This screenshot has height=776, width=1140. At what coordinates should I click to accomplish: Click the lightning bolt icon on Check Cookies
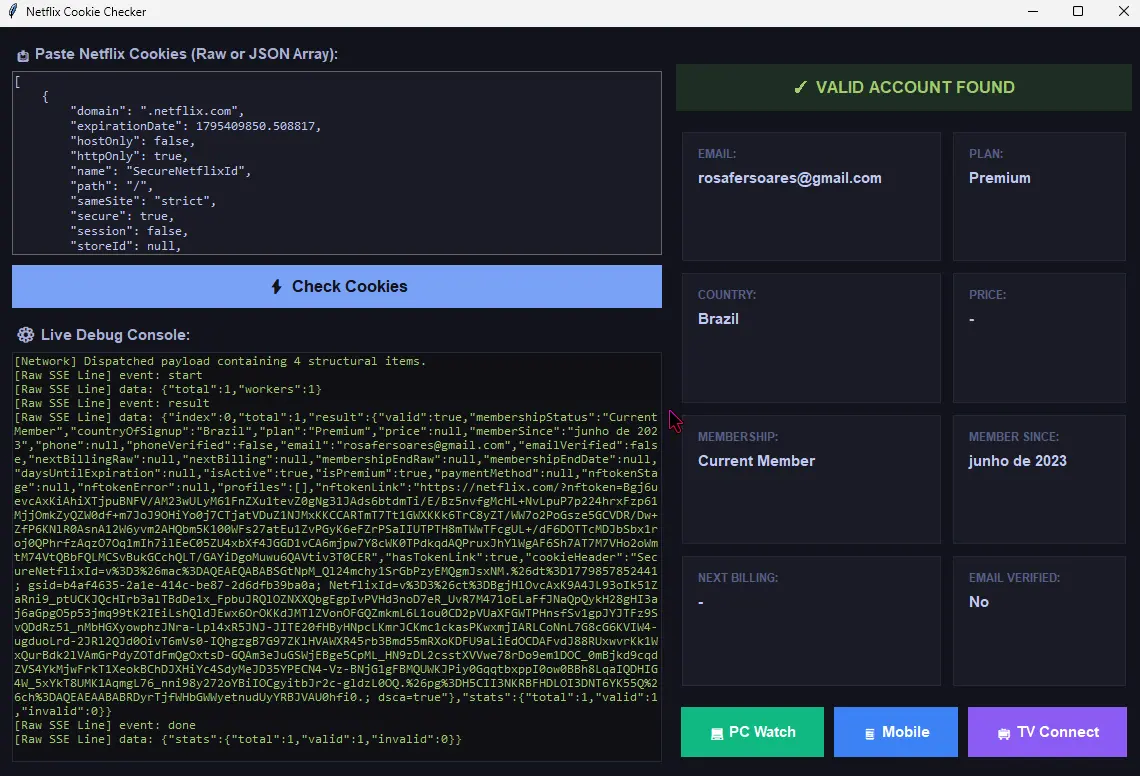[x=276, y=287]
